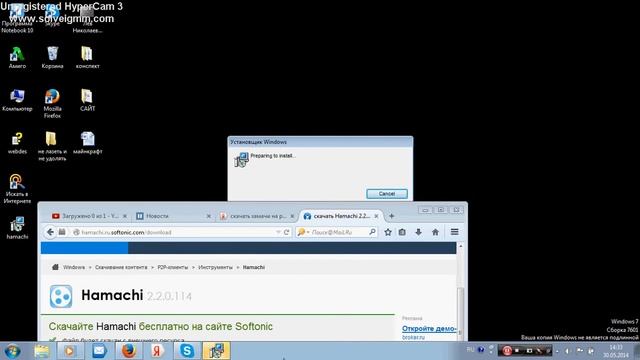The image size is (640, 360).
Task: Open Skype from the taskbar
Action: [x=187, y=351]
